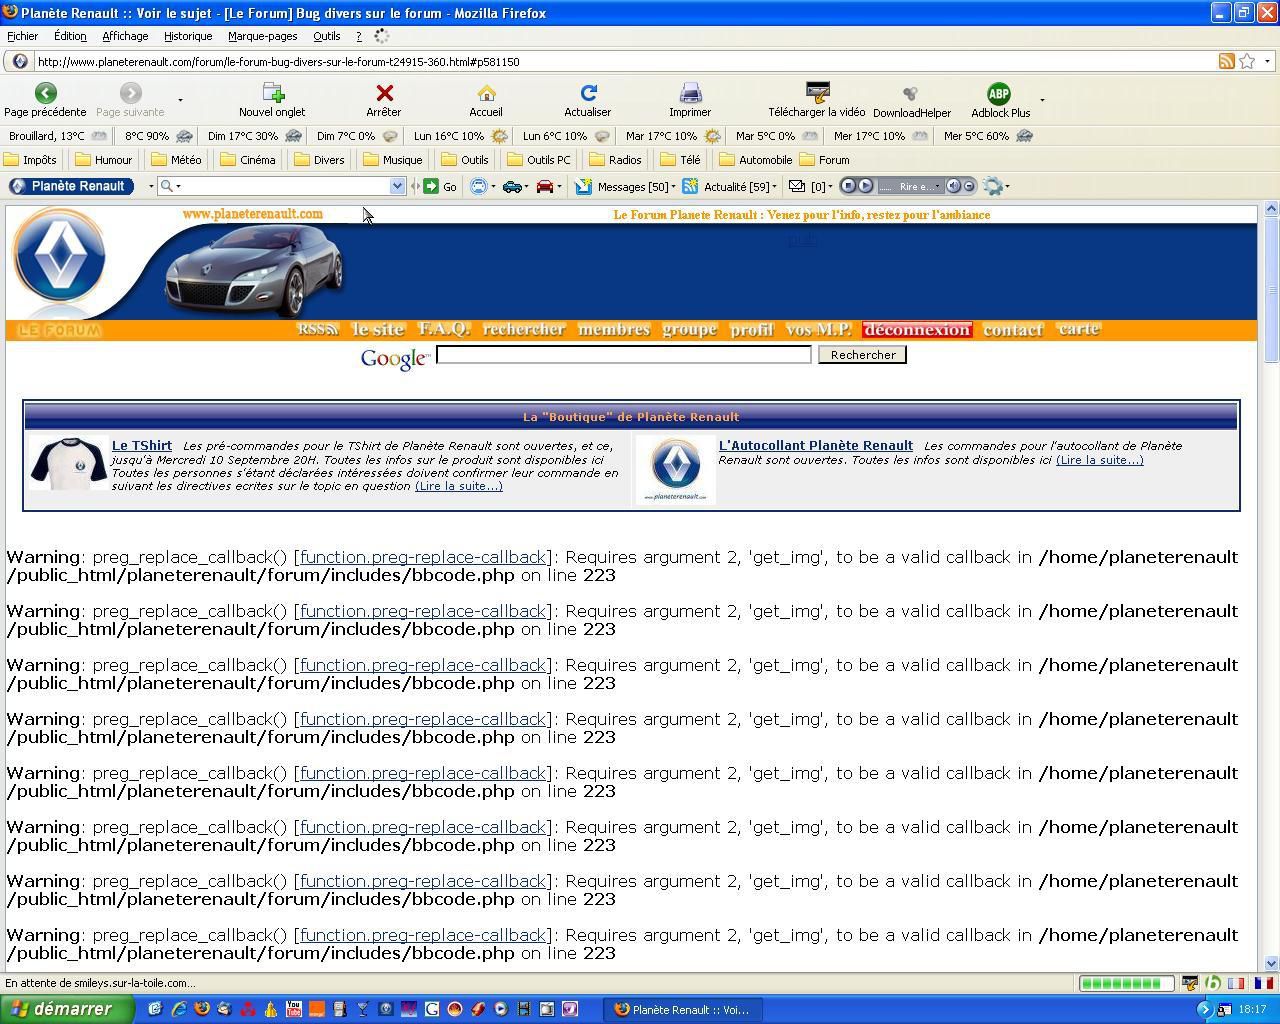Image resolution: width=1280 pixels, height=1024 pixels.
Task: Open the Musique bookmarks folder
Action: tap(393, 160)
